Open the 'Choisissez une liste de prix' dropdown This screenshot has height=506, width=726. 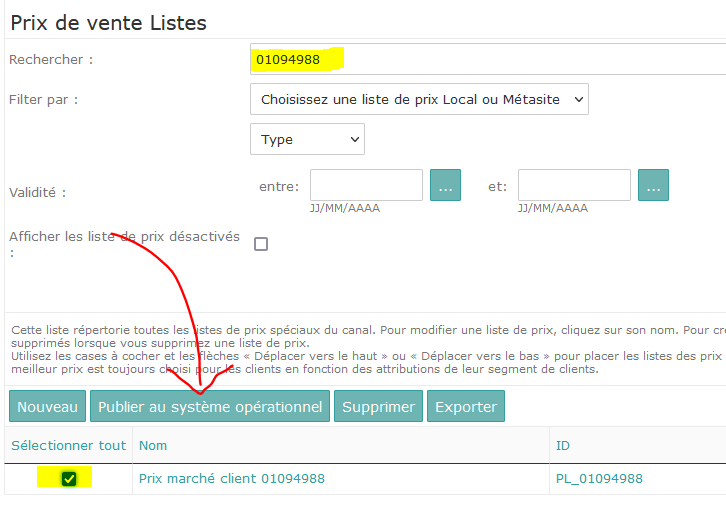pyautogui.click(x=419, y=99)
